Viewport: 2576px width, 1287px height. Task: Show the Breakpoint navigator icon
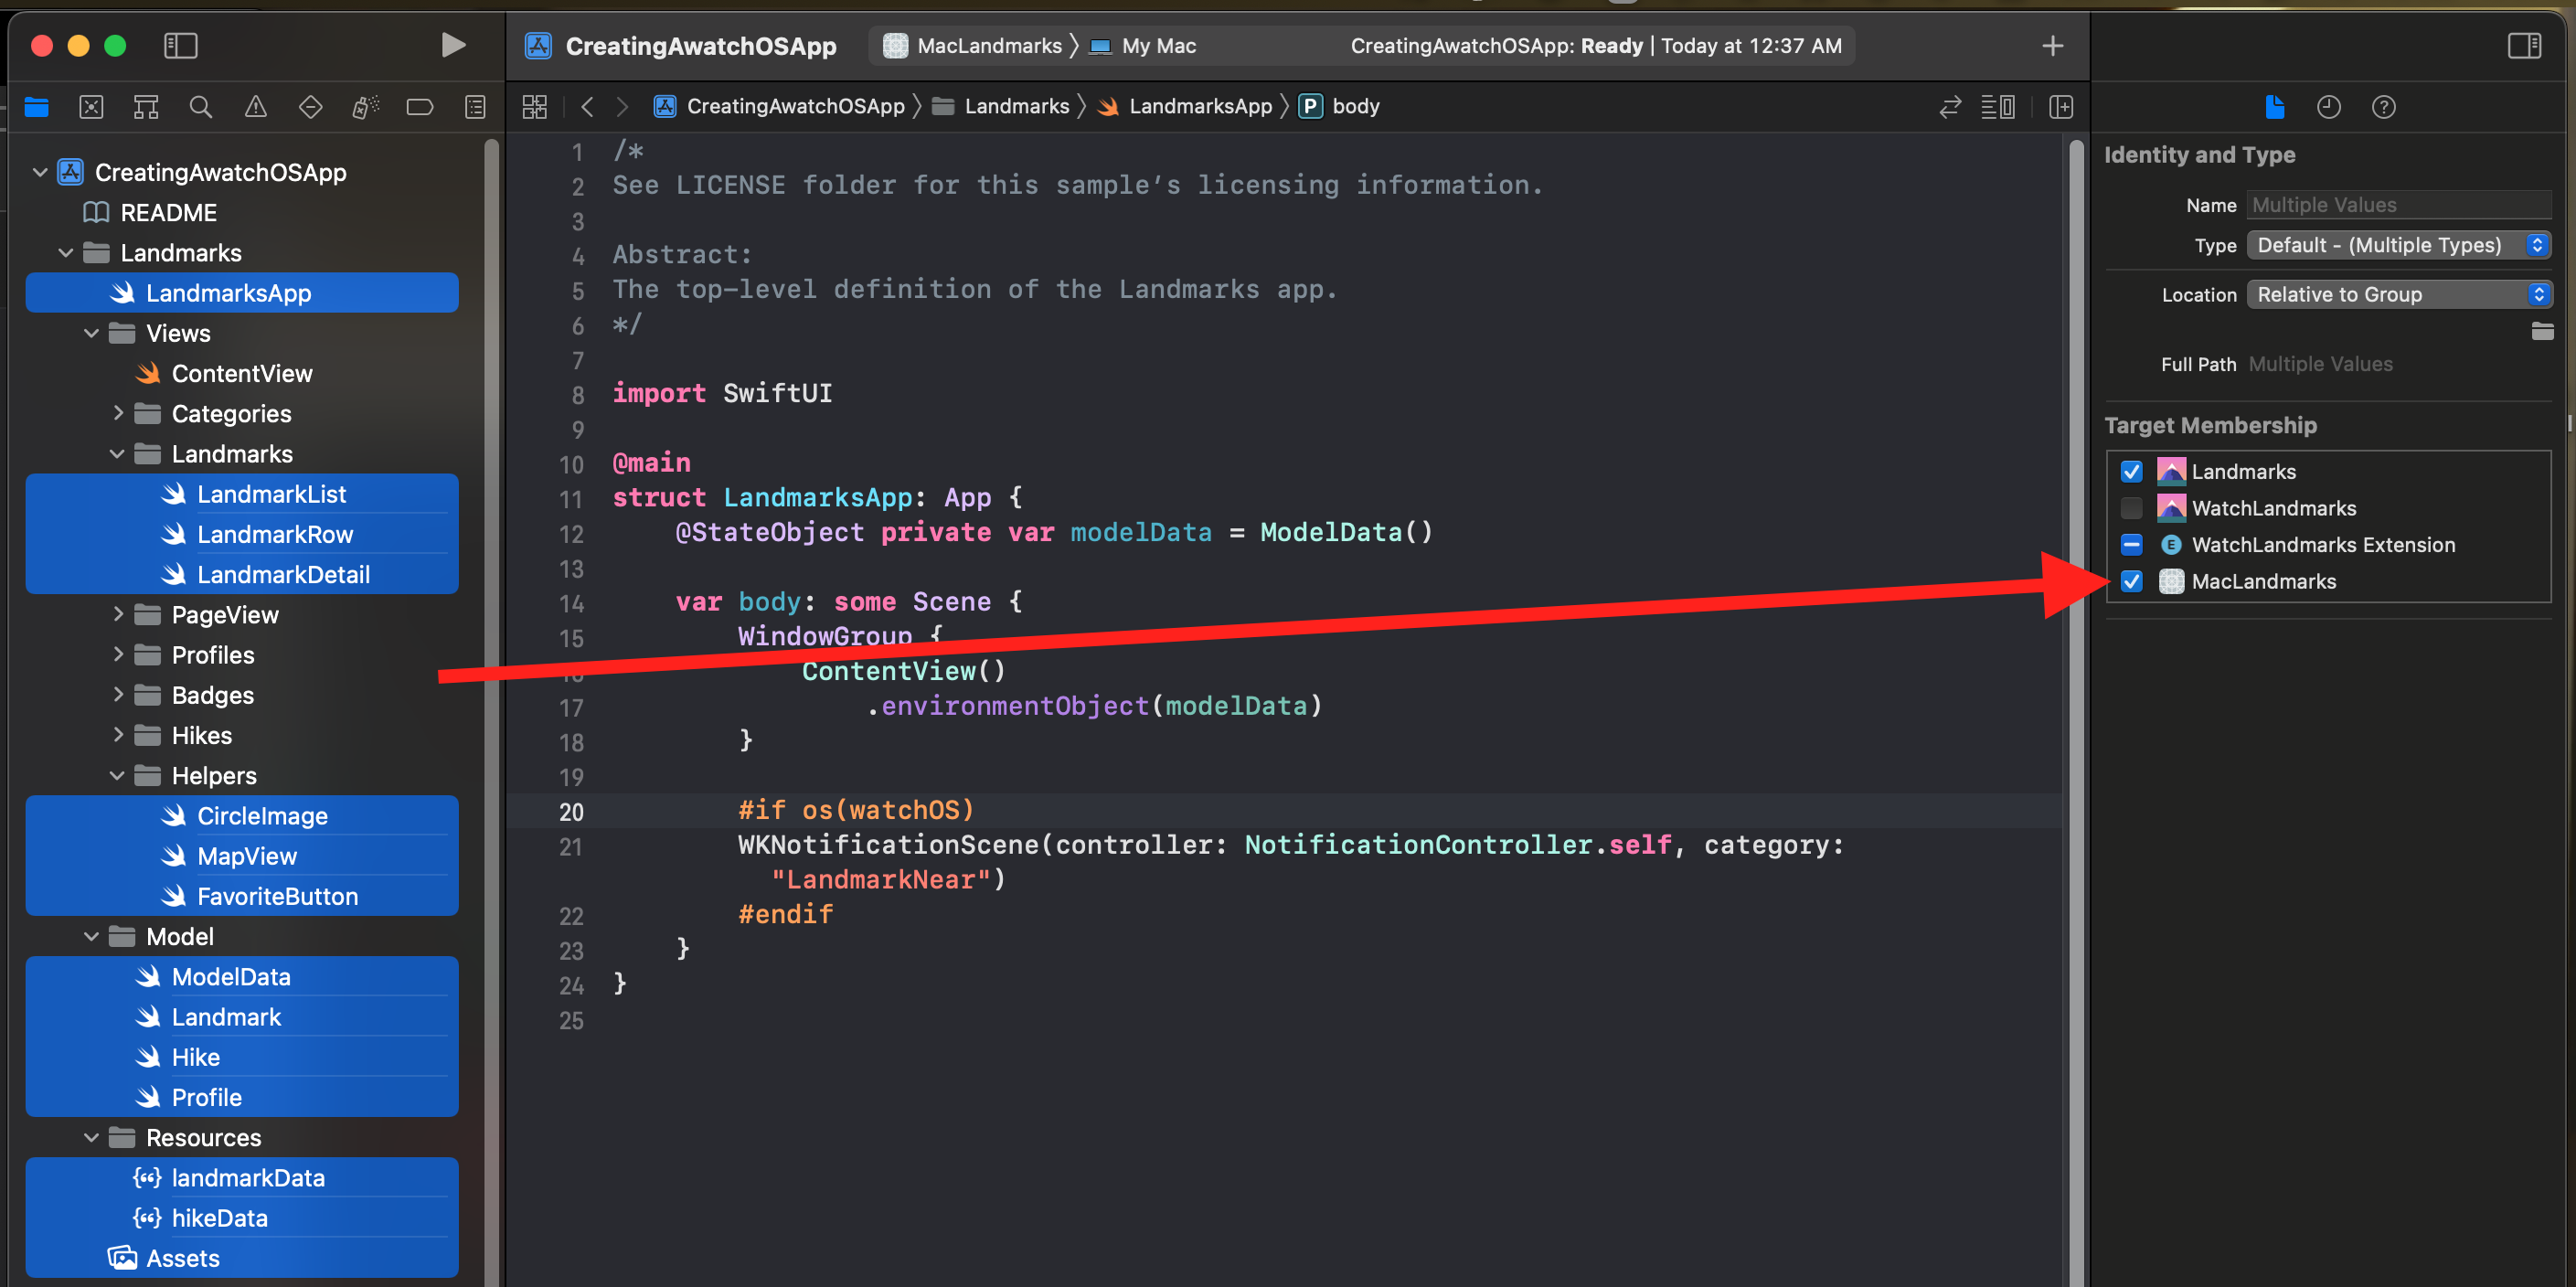[420, 107]
